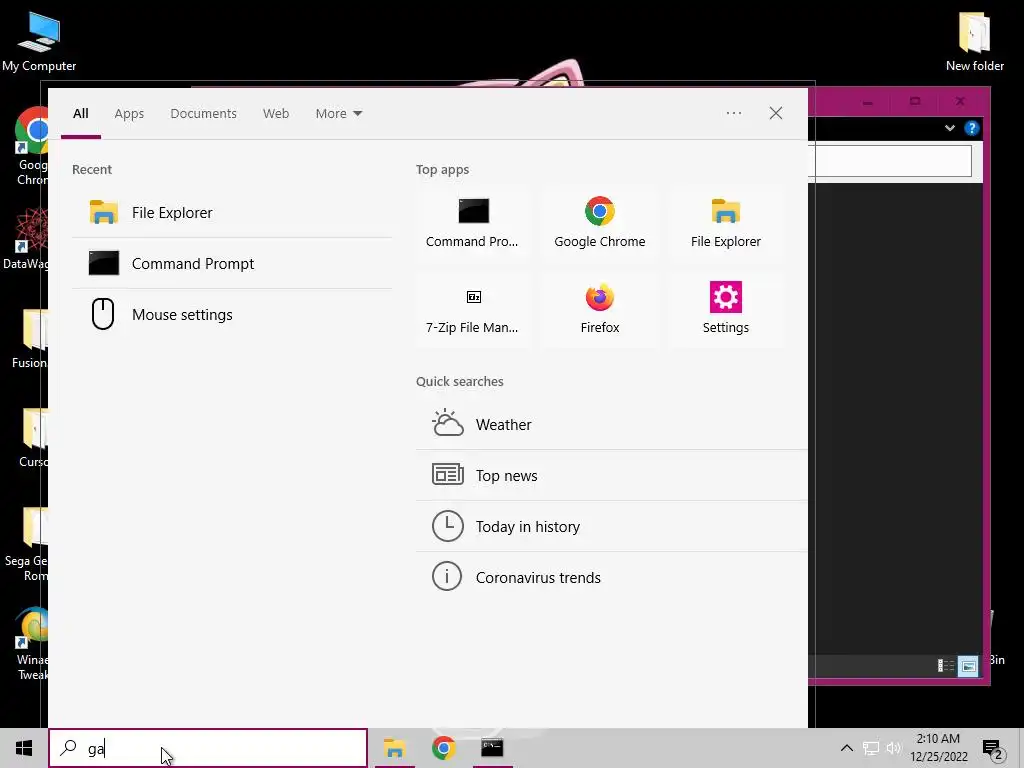Viewport: 1024px width, 768px height.
Task: Launch 7-Zip File Manager tile
Action: point(472,310)
